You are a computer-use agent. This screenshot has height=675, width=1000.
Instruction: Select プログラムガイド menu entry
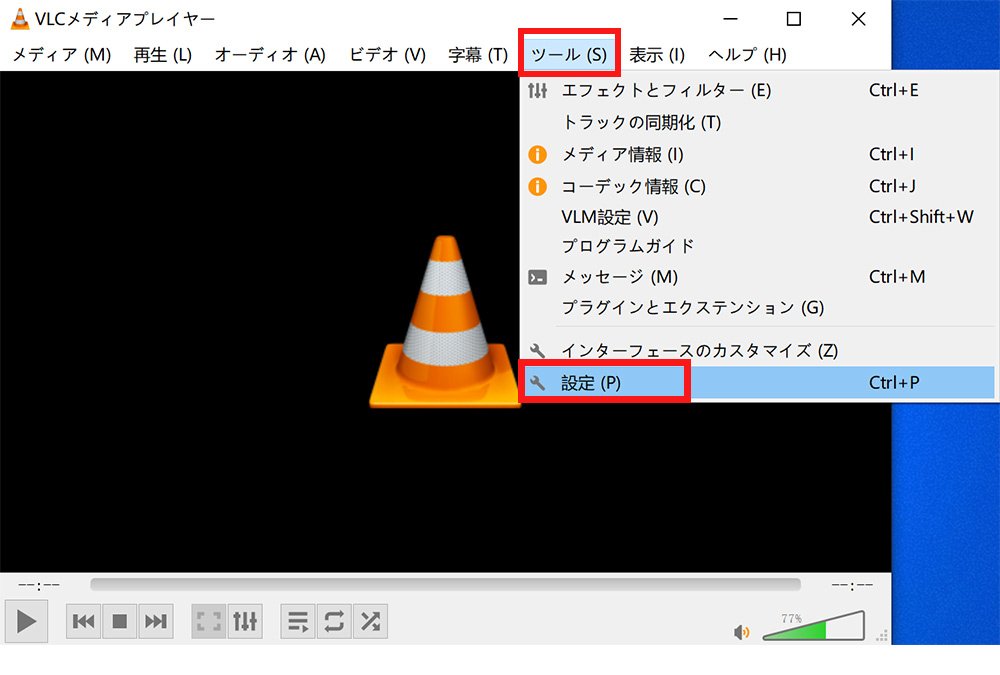[758, 246]
